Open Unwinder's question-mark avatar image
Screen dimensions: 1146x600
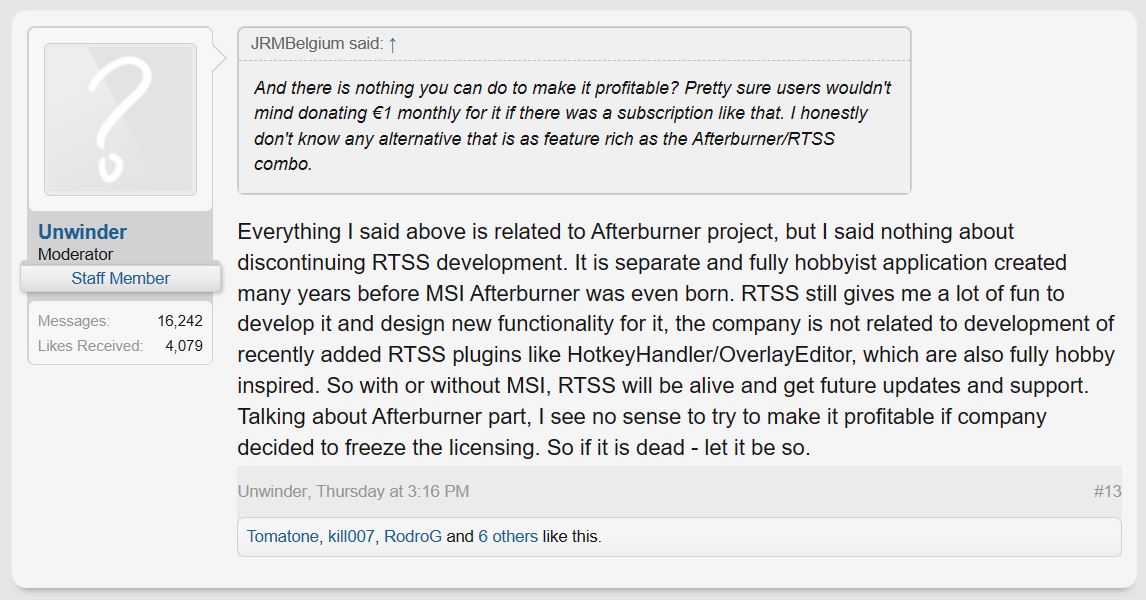coord(121,119)
